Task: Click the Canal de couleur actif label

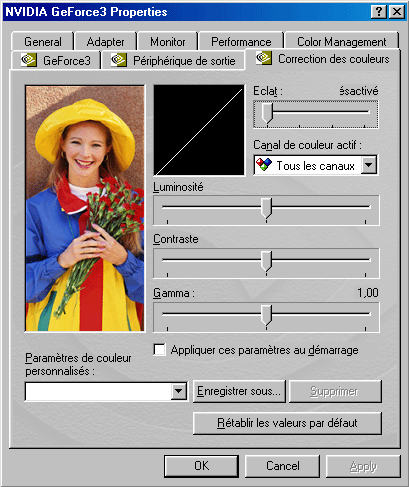Action: click(x=307, y=145)
